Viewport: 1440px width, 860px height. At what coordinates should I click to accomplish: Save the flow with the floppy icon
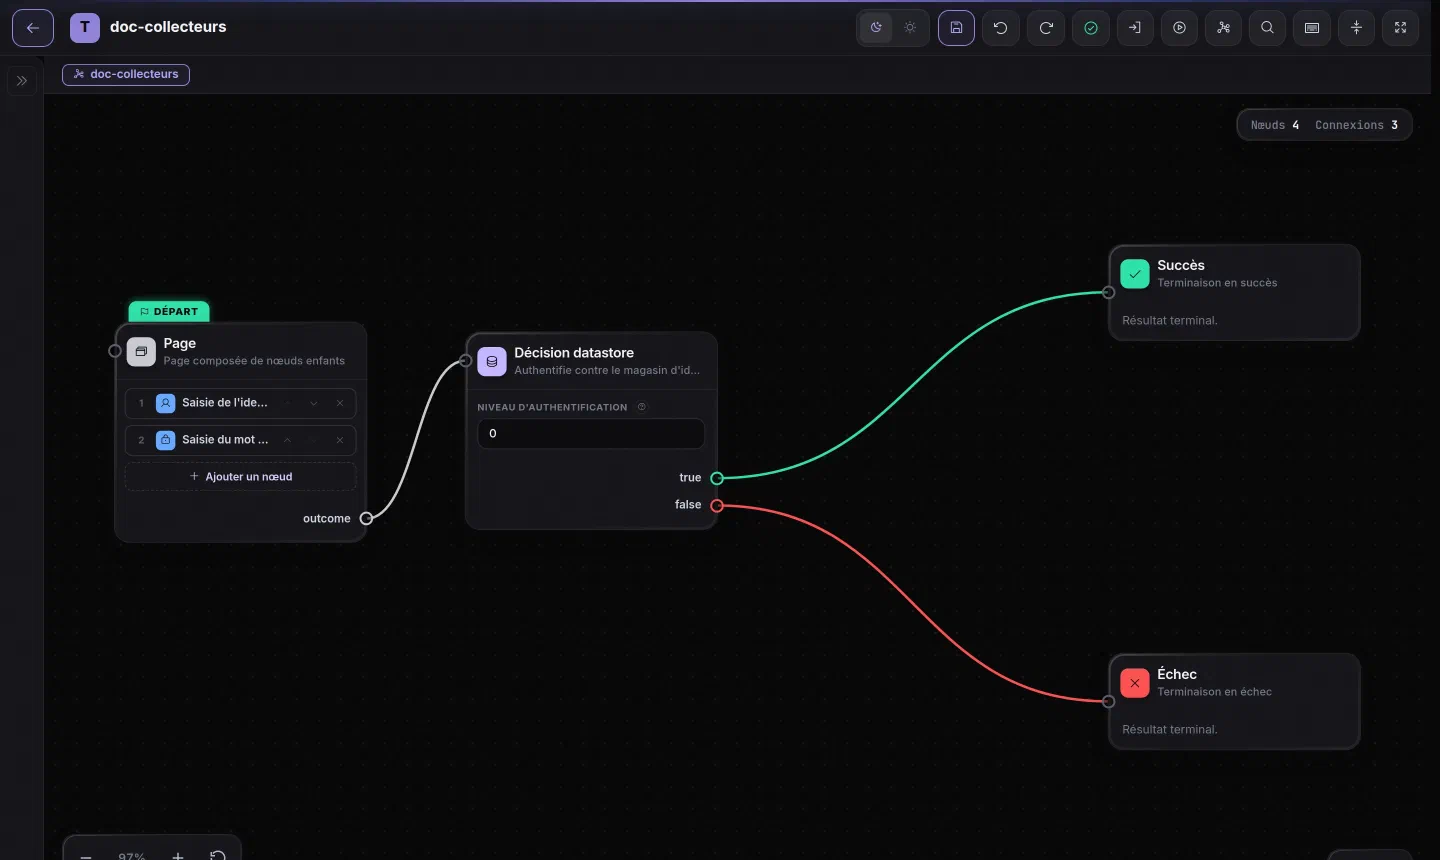[956, 28]
